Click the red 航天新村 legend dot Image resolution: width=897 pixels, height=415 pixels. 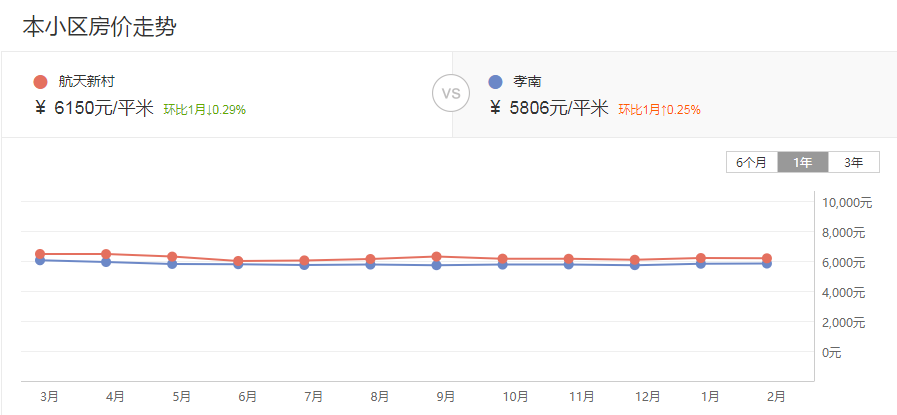tap(40, 82)
